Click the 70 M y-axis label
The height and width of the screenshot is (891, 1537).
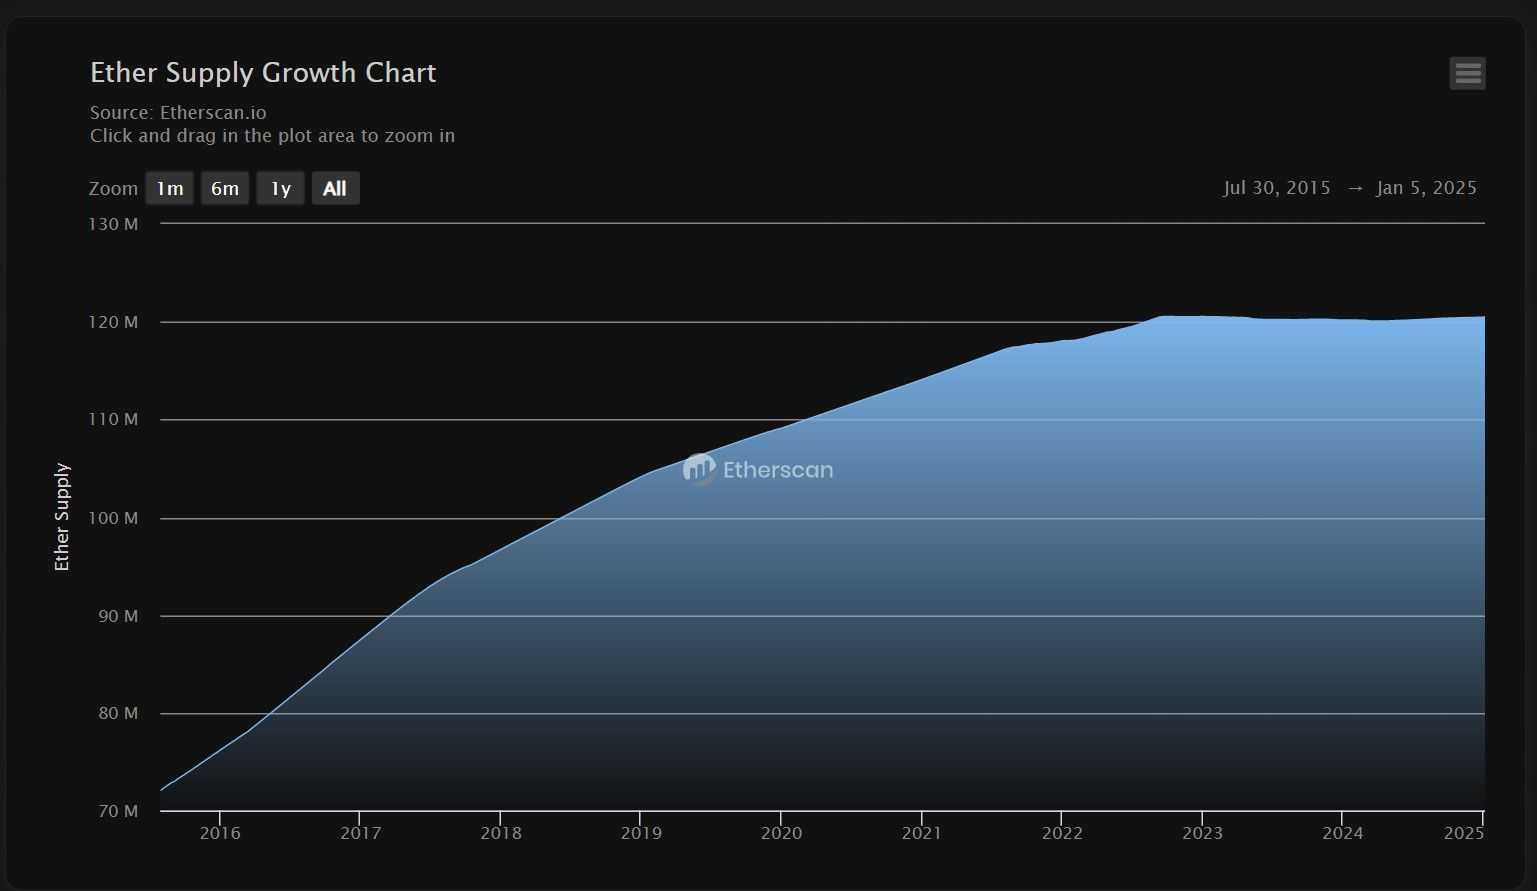point(117,811)
